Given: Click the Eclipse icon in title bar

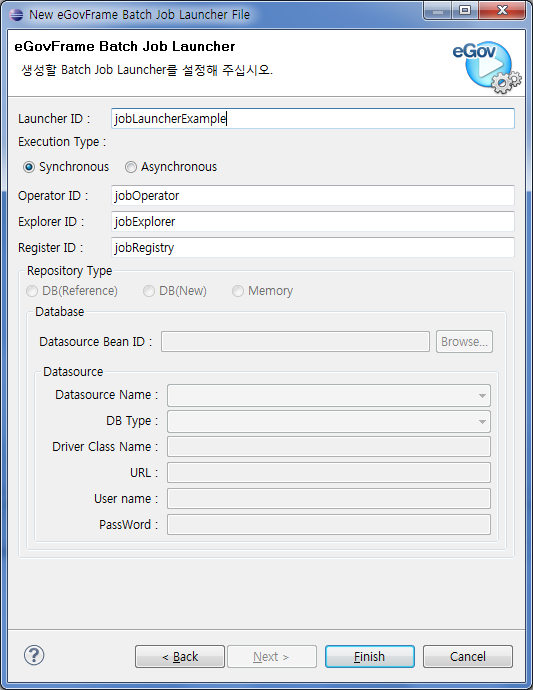Looking at the screenshot, I should tap(16, 15).
